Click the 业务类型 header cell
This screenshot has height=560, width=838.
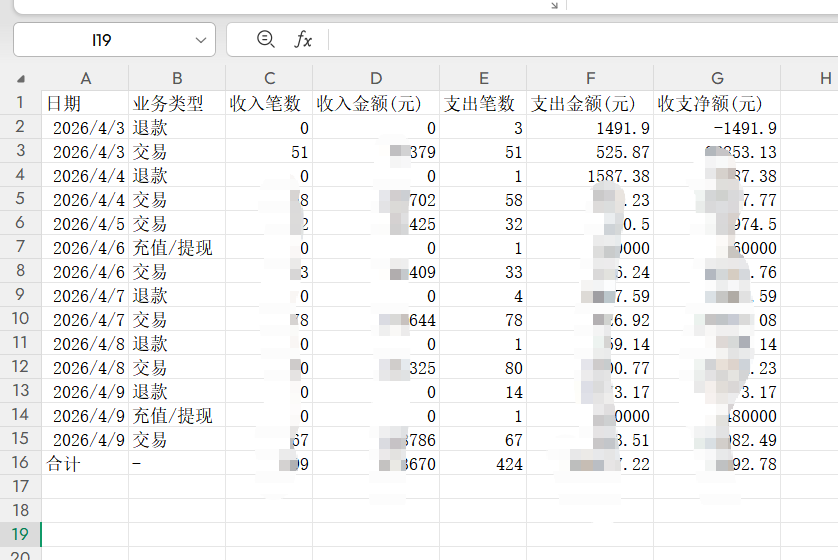(176, 103)
